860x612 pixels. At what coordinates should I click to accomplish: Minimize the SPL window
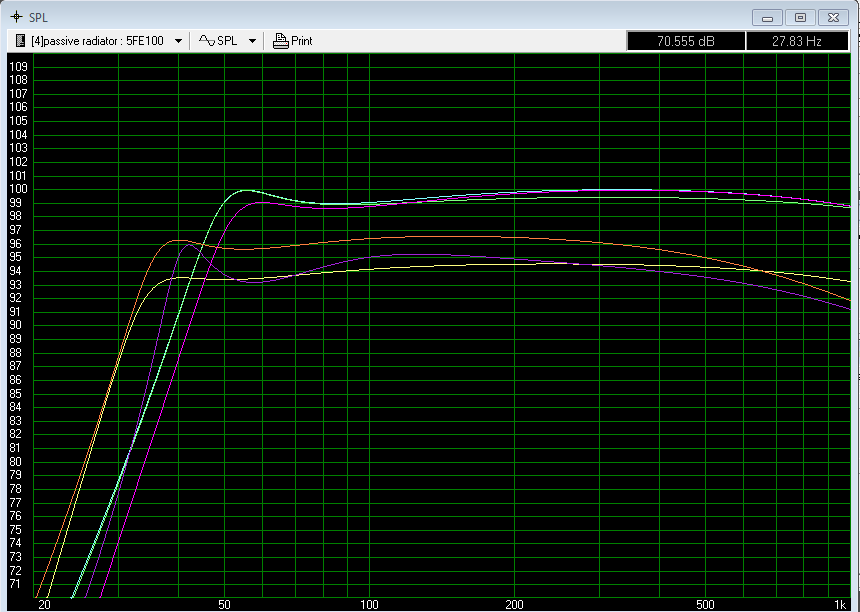click(767, 17)
